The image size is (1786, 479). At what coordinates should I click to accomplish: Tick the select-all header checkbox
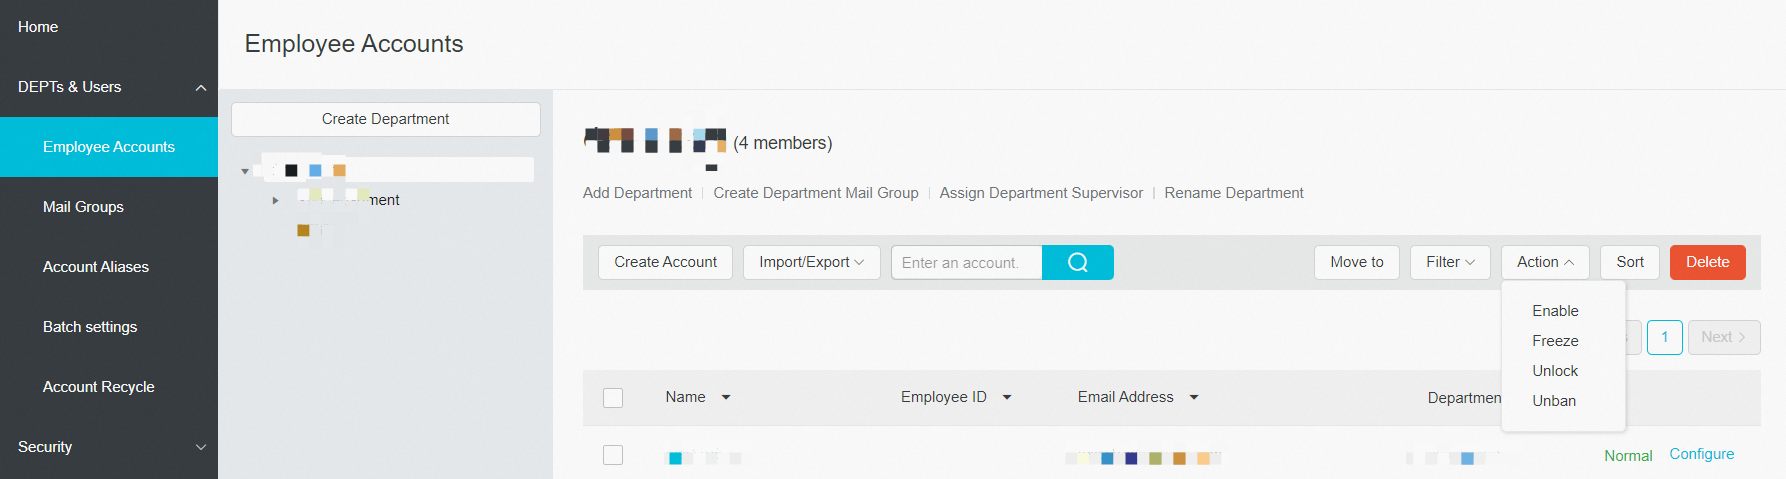pyautogui.click(x=613, y=398)
